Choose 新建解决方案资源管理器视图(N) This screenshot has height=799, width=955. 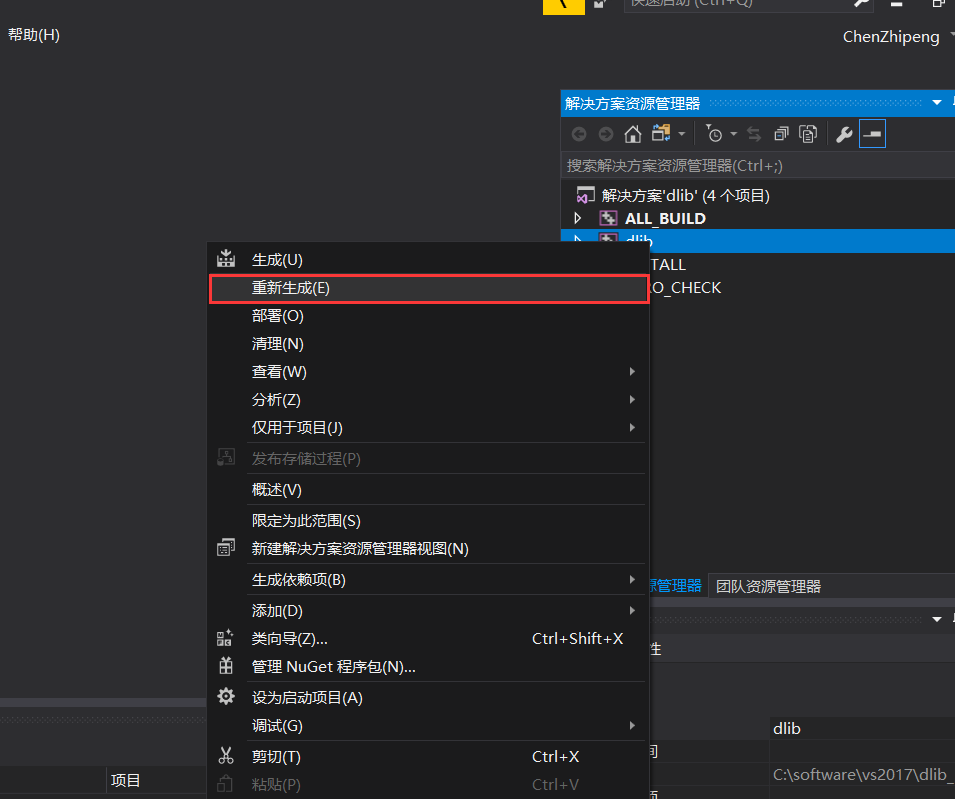click(x=428, y=549)
